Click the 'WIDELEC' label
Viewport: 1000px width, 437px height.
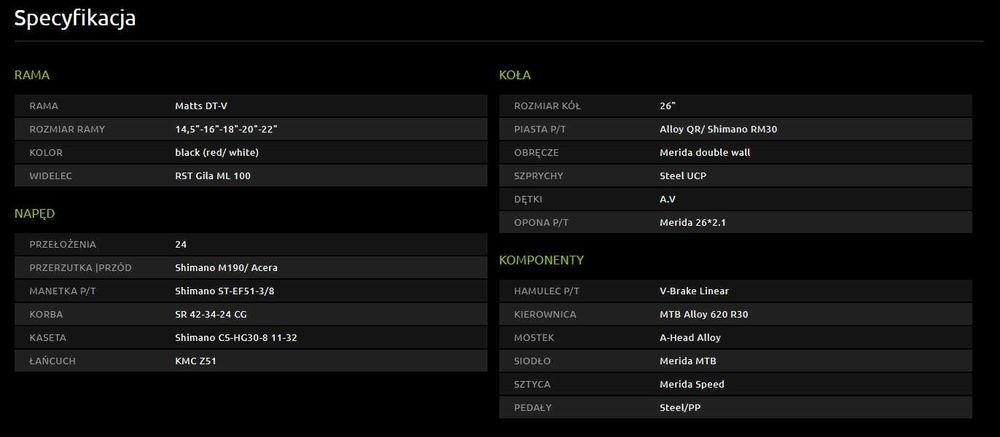coord(51,176)
